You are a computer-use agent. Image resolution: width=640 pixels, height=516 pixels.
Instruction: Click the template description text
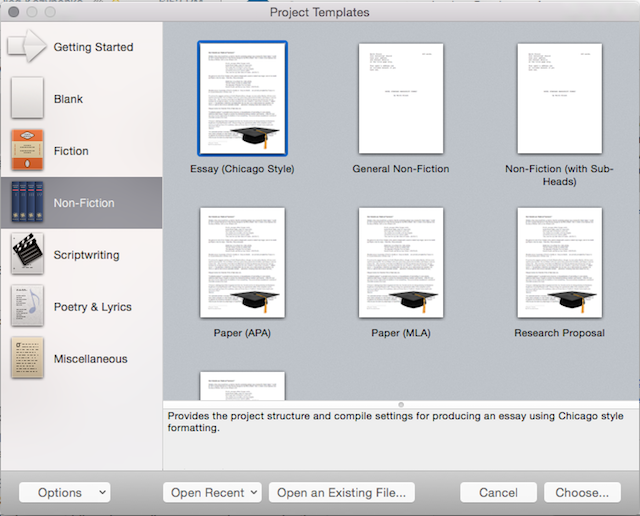tap(395, 422)
